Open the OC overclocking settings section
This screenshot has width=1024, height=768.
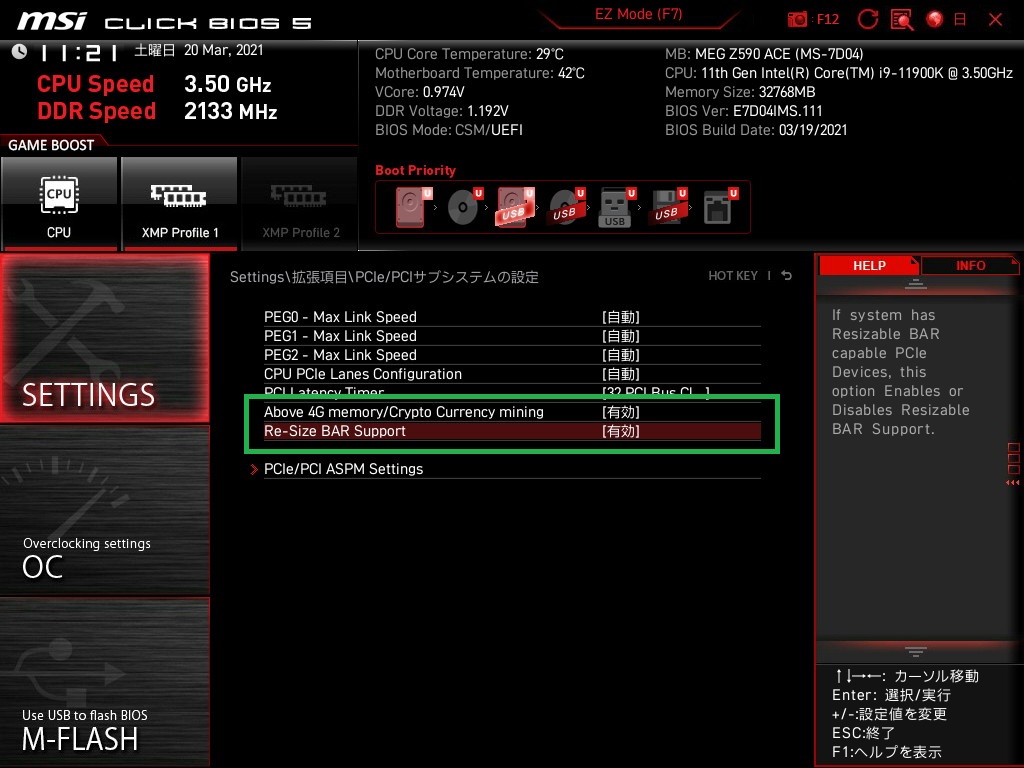(x=105, y=511)
